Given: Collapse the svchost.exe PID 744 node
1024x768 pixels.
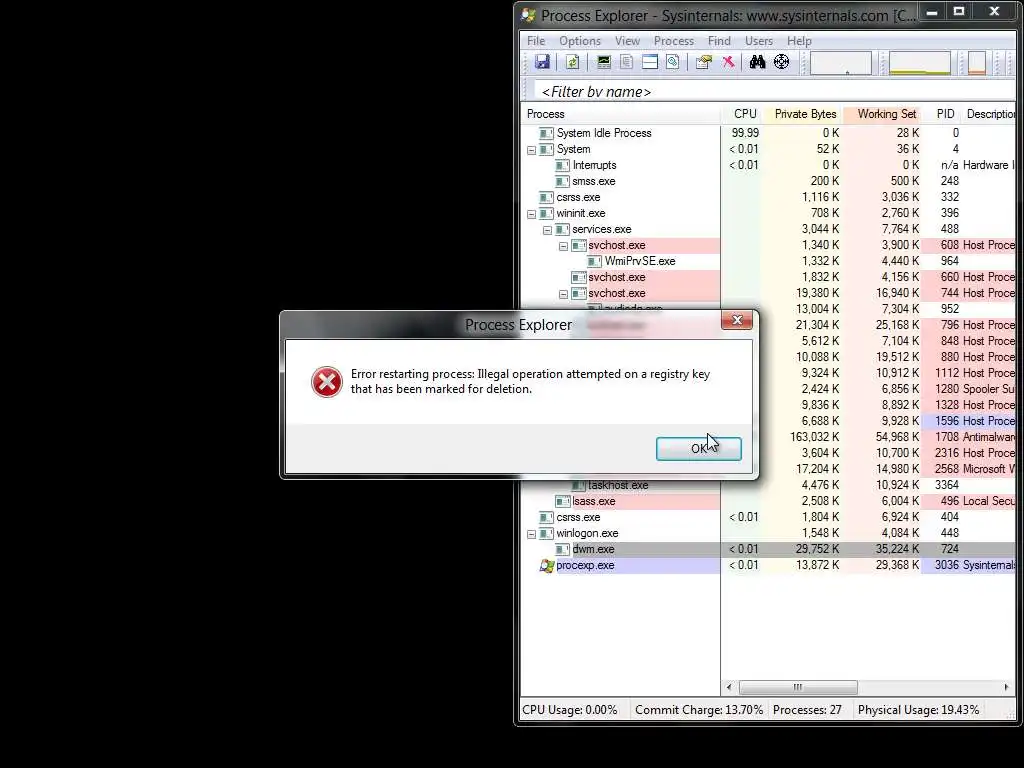Looking at the screenshot, I should (564, 294).
